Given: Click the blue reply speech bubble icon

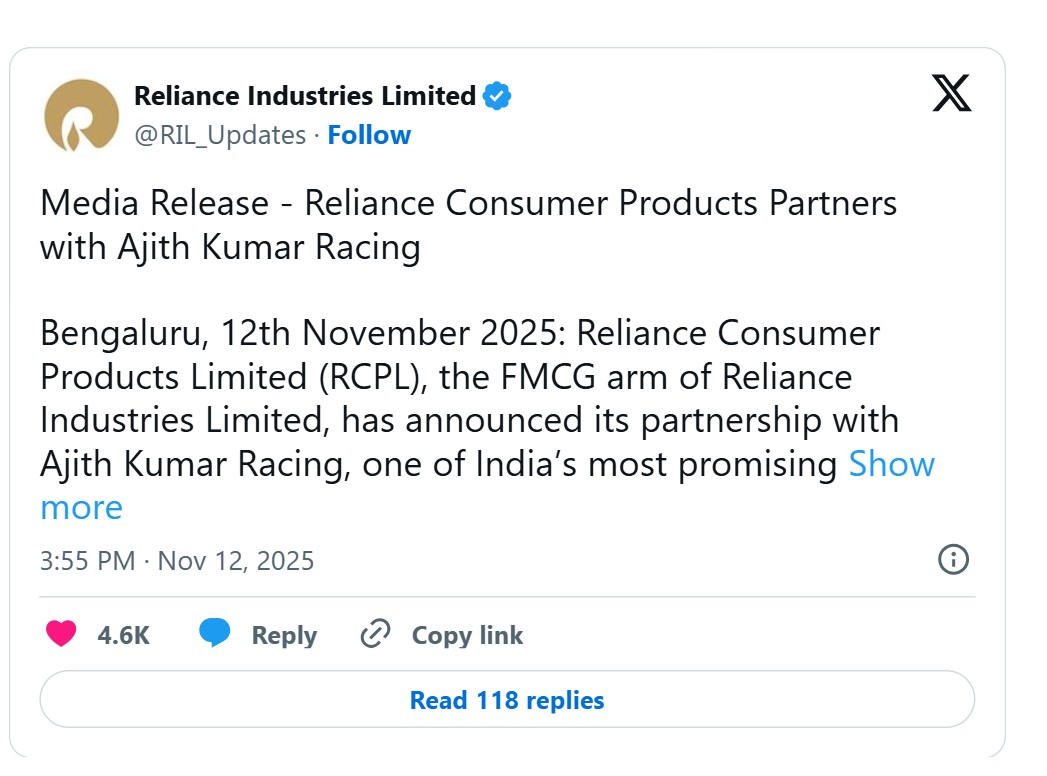Looking at the screenshot, I should [x=214, y=634].
